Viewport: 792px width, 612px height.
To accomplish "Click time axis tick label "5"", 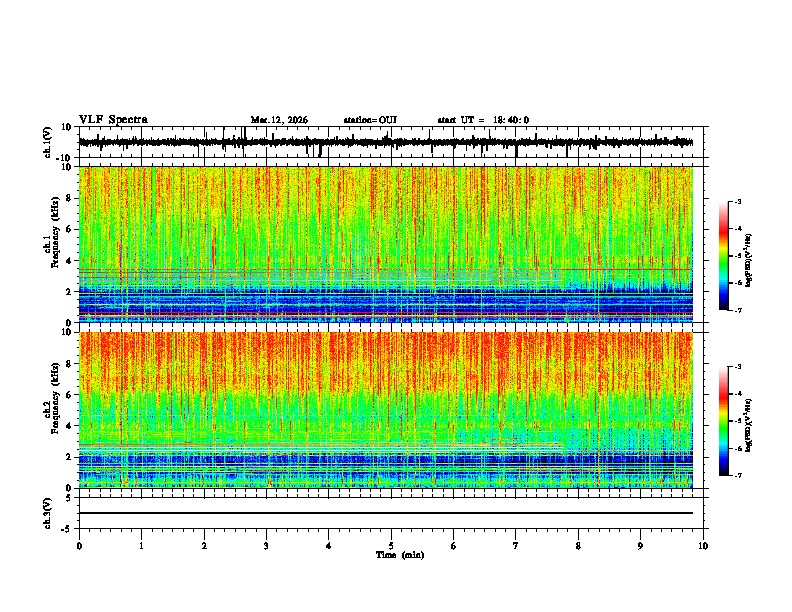I will 391,546.
